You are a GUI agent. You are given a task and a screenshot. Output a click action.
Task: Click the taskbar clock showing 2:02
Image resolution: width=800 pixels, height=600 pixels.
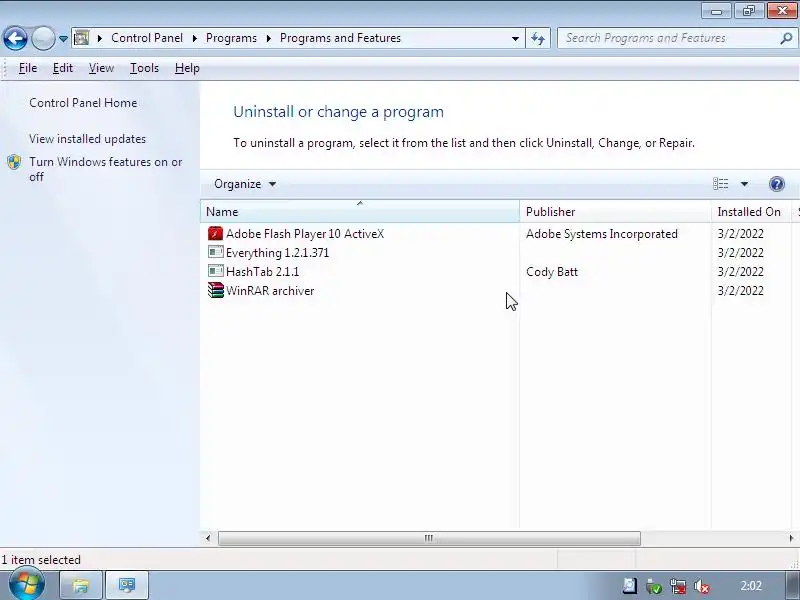751,586
